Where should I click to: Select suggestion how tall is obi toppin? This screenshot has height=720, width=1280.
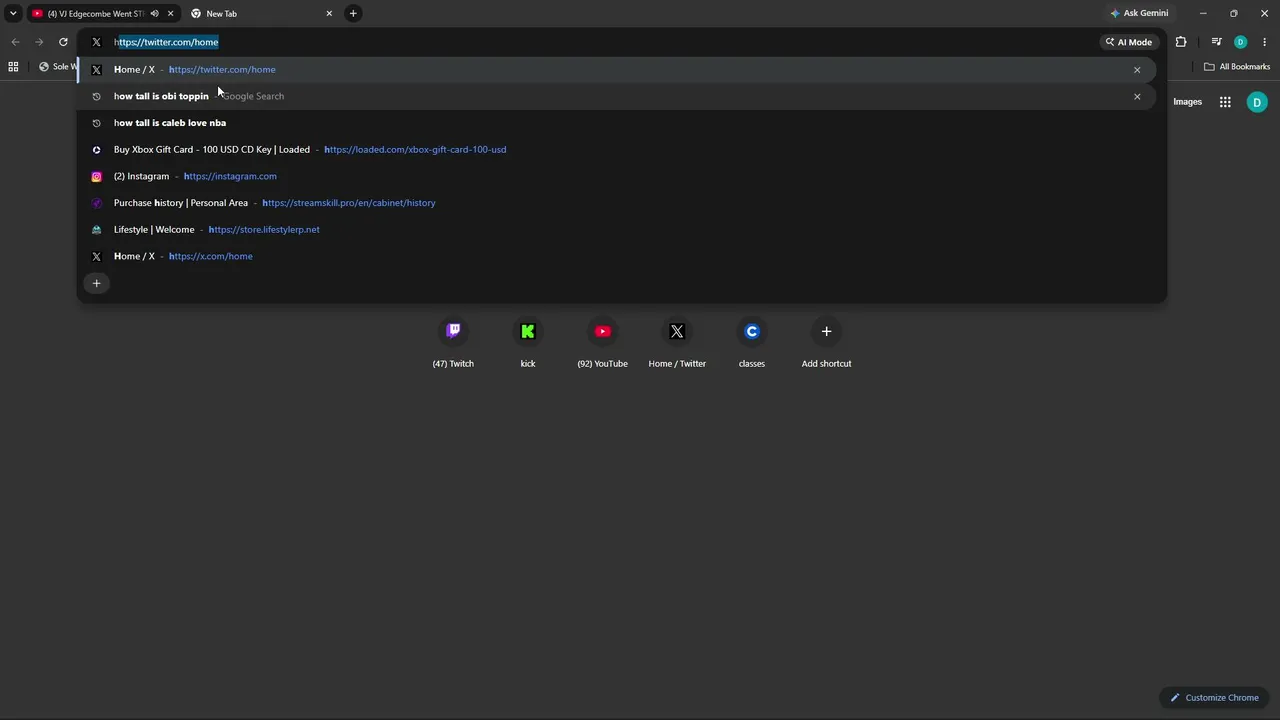(x=617, y=96)
